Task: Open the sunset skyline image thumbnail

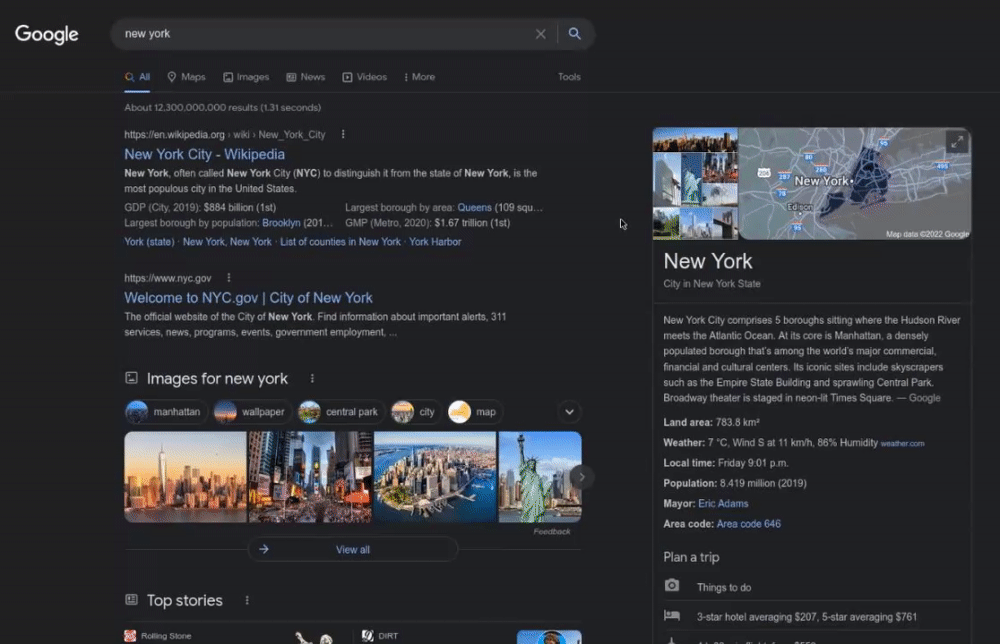Action: pyautogui.click(x=185, y=477)
